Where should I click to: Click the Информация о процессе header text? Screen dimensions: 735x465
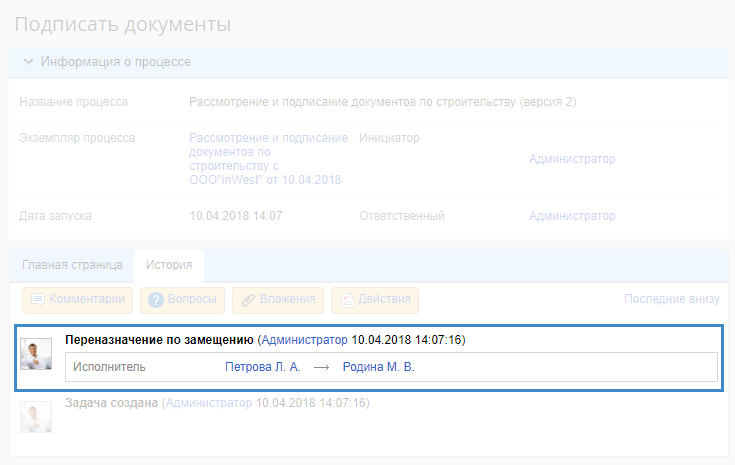point(115,62)
